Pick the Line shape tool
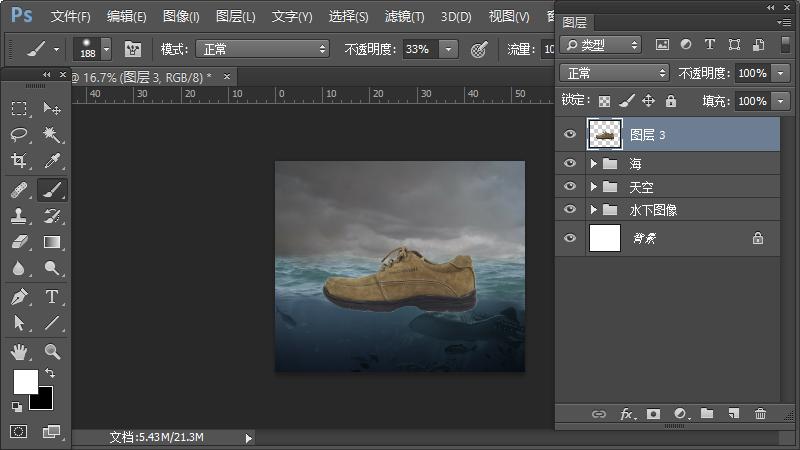 (x=52, y=323)
